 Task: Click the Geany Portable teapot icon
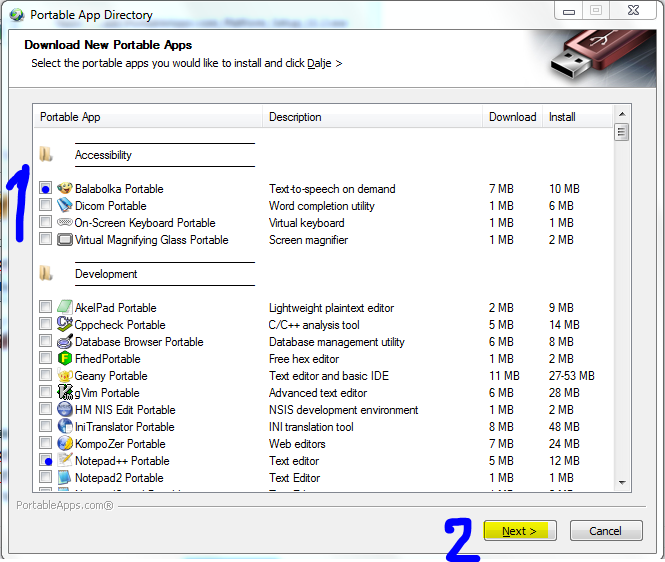[x=64, y=375]
